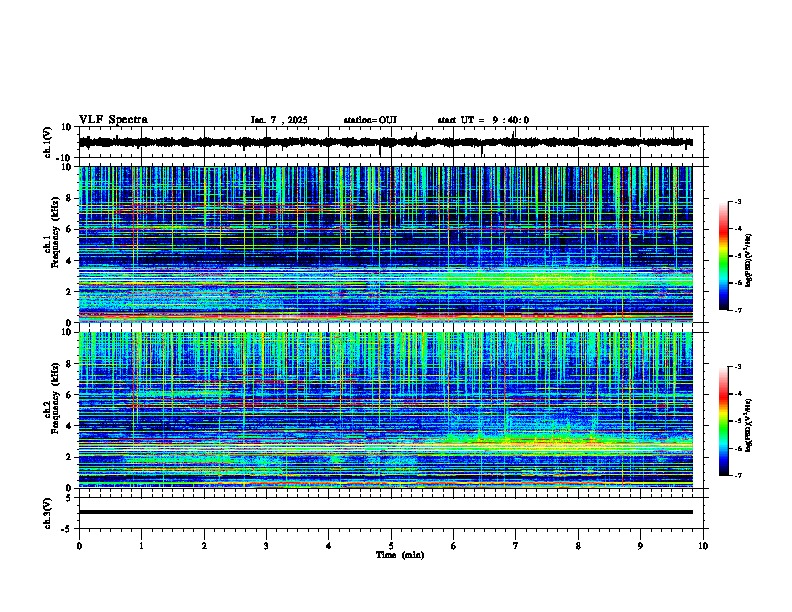The image size is (792, 612).
Task: Click the "-5" tick on ch.3(V) axis
Action: pos(67,529)
